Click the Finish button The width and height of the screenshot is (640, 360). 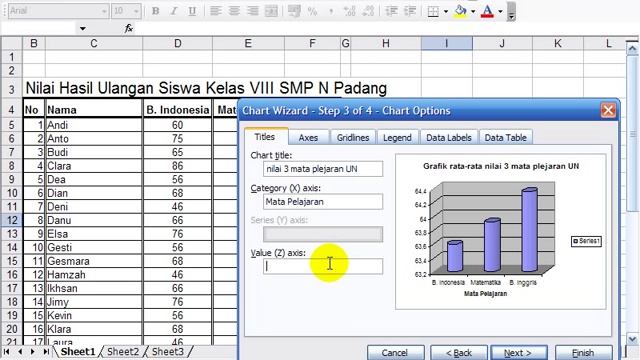(583, 353)
